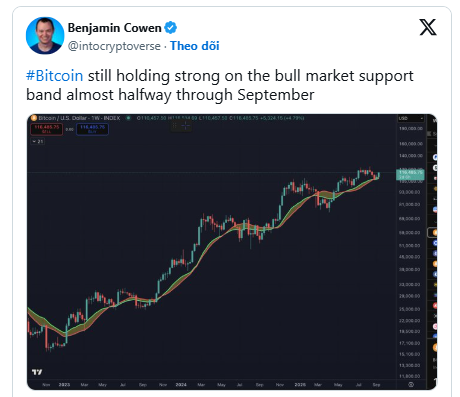
Task: Click the red SELL price button
Action: pos(46,129)
